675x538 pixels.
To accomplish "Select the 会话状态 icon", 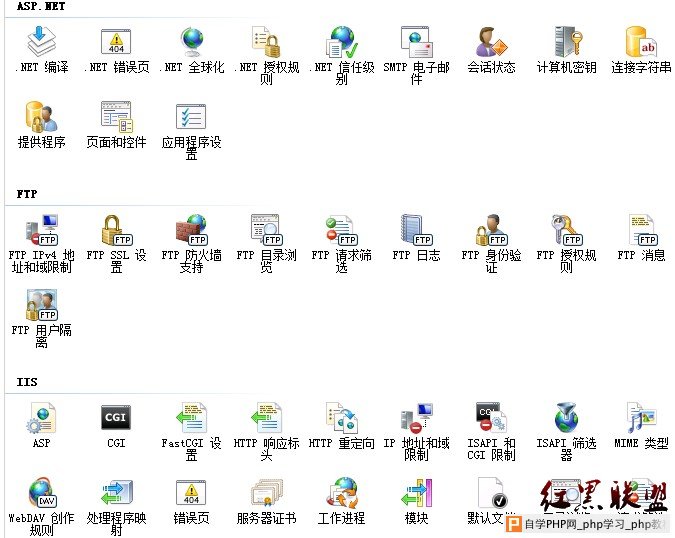I will click(x=491, y=41).
